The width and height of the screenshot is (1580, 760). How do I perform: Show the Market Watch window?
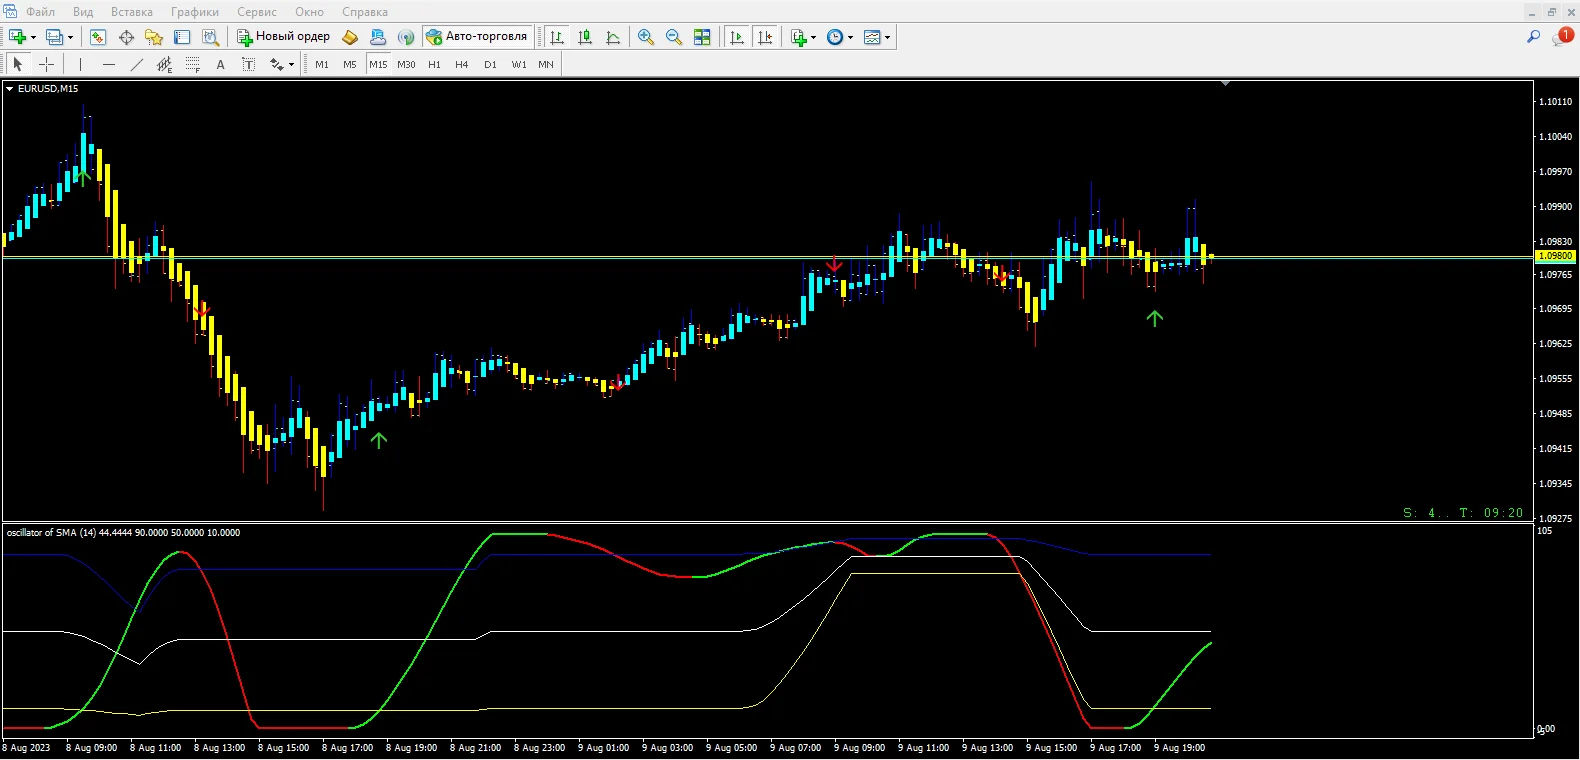[98, 37]
